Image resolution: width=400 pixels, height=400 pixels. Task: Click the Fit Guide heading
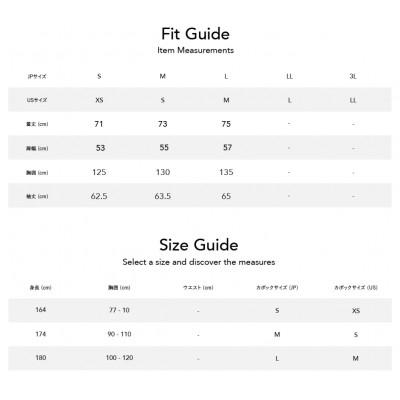[x=195, y=34]
